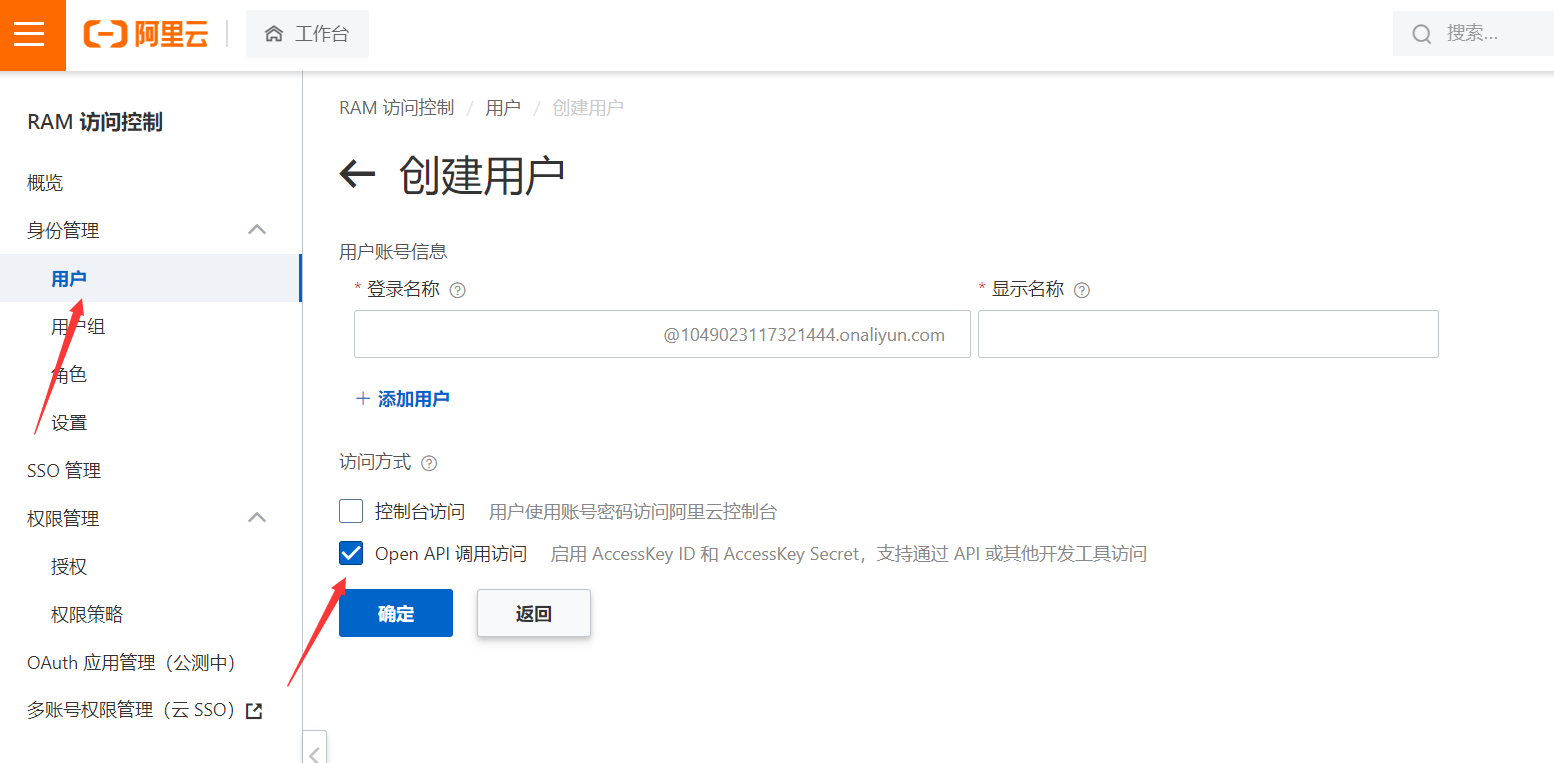1554x763 pixels.
Task: Click the help icon next to 登录名称
Action: pos(458,290)
